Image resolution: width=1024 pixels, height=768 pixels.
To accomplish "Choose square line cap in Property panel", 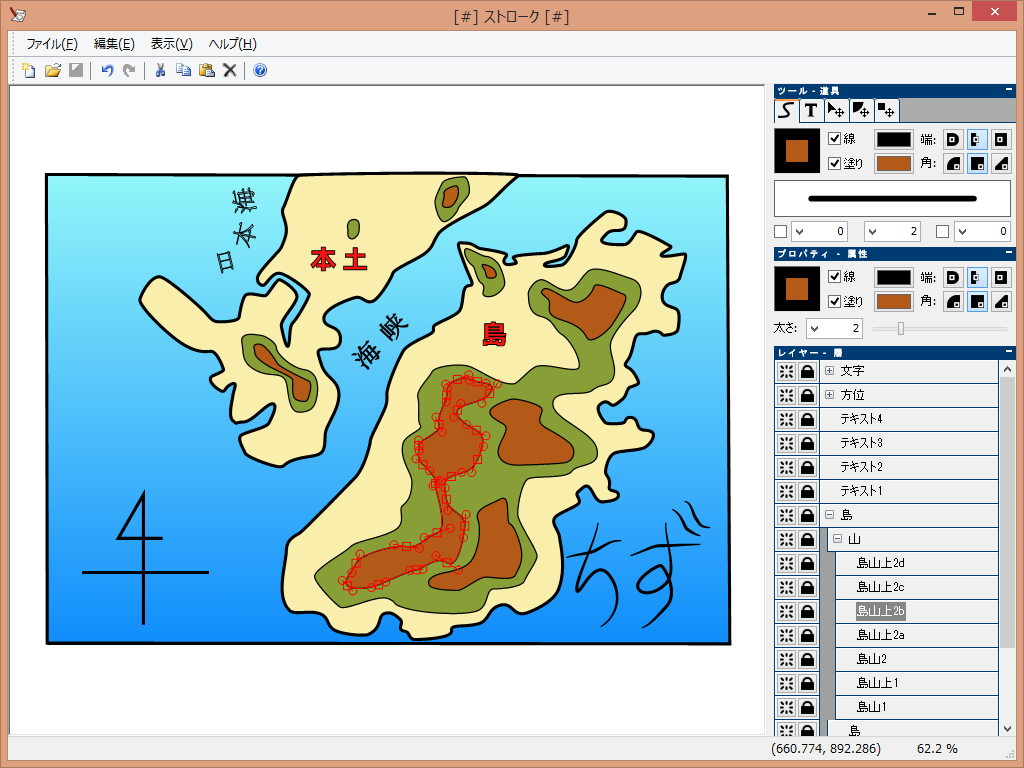I will 1001,278.
